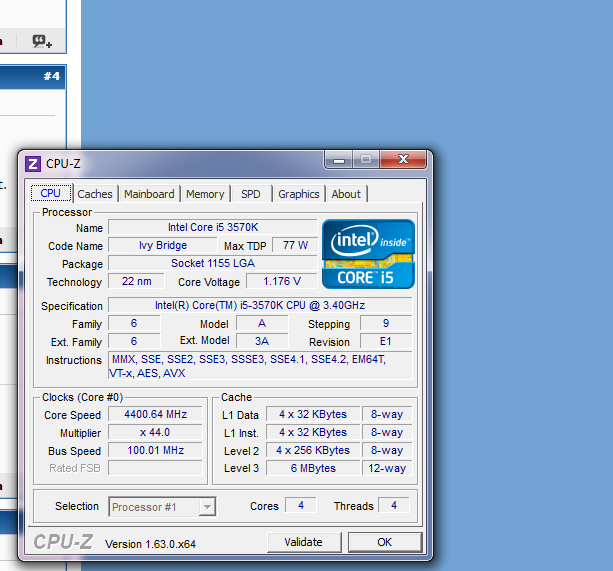Open the Processor #1 selection dropdown
613x571 pixels.
pos(162,507)
